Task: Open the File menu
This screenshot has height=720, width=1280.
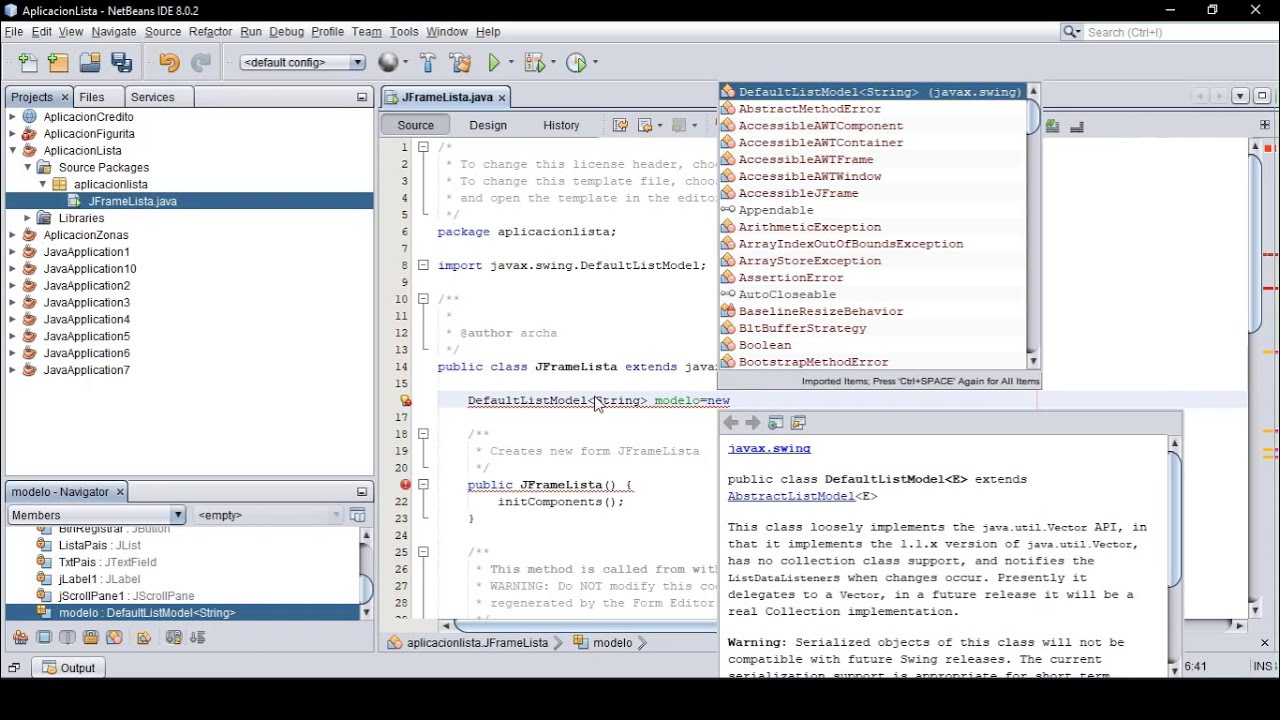Action: click(x=14, y=32)
